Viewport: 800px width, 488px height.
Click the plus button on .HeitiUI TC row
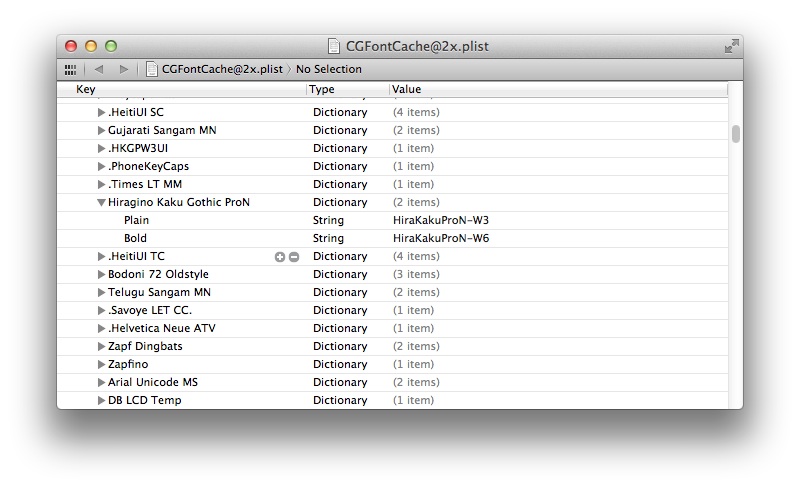(x=280, y=257)
